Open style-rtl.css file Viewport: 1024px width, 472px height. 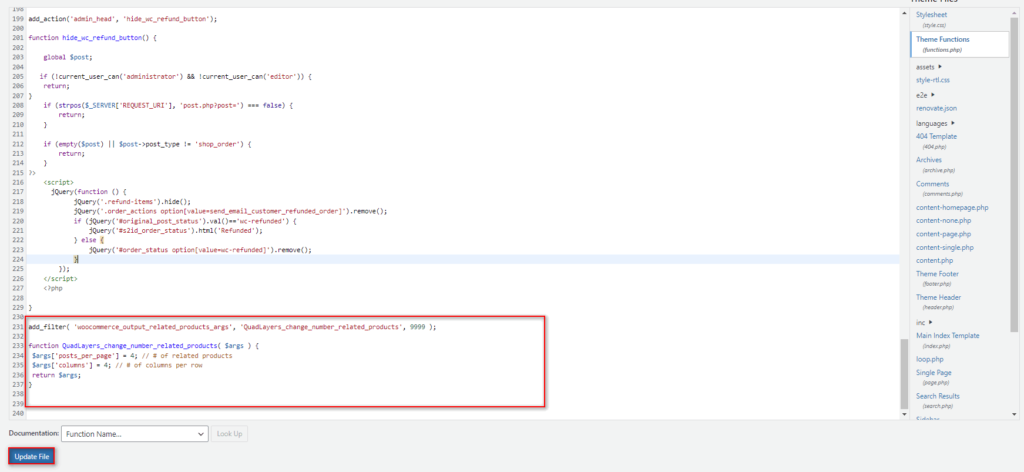pyautogui.click(x=933, y=80)
